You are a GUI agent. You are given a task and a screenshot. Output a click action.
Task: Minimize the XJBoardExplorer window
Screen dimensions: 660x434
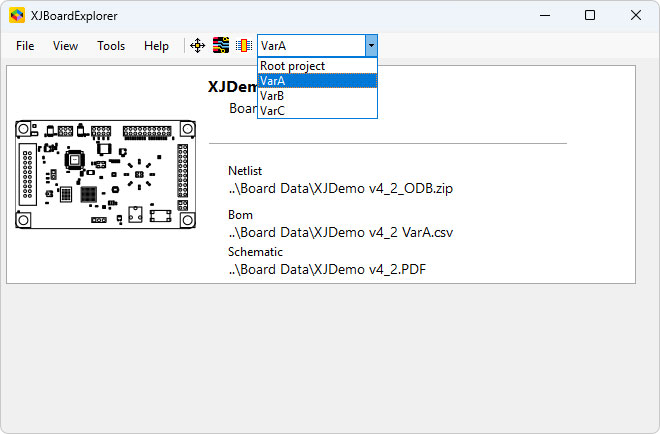545,16
